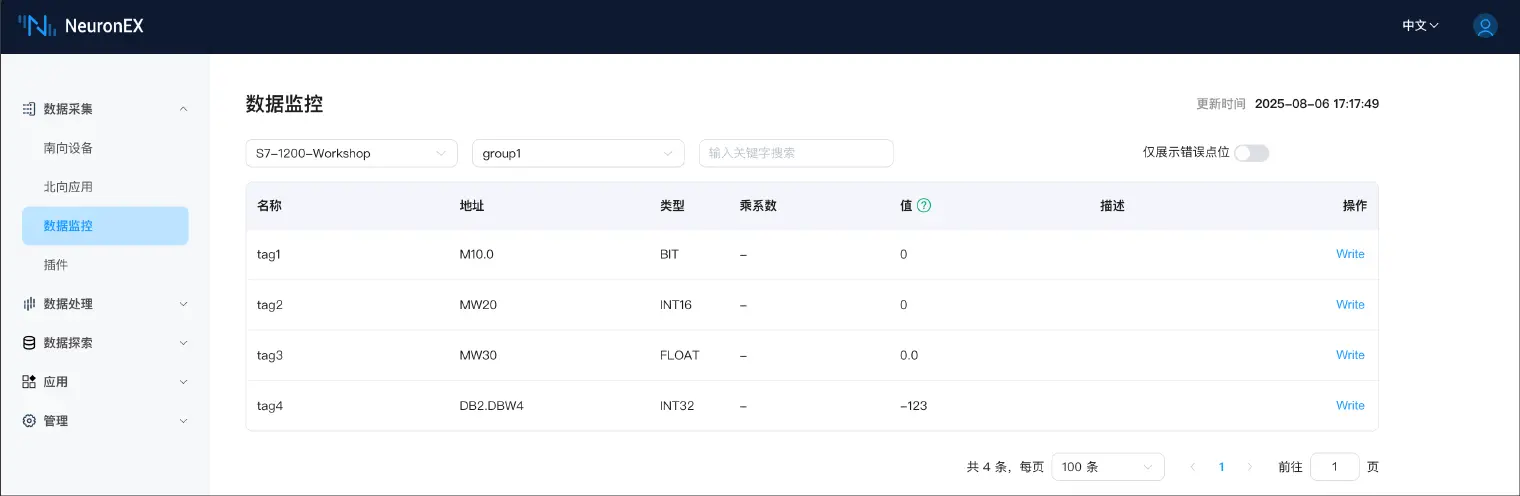Focus the keyword search input field

click(795, 153)
